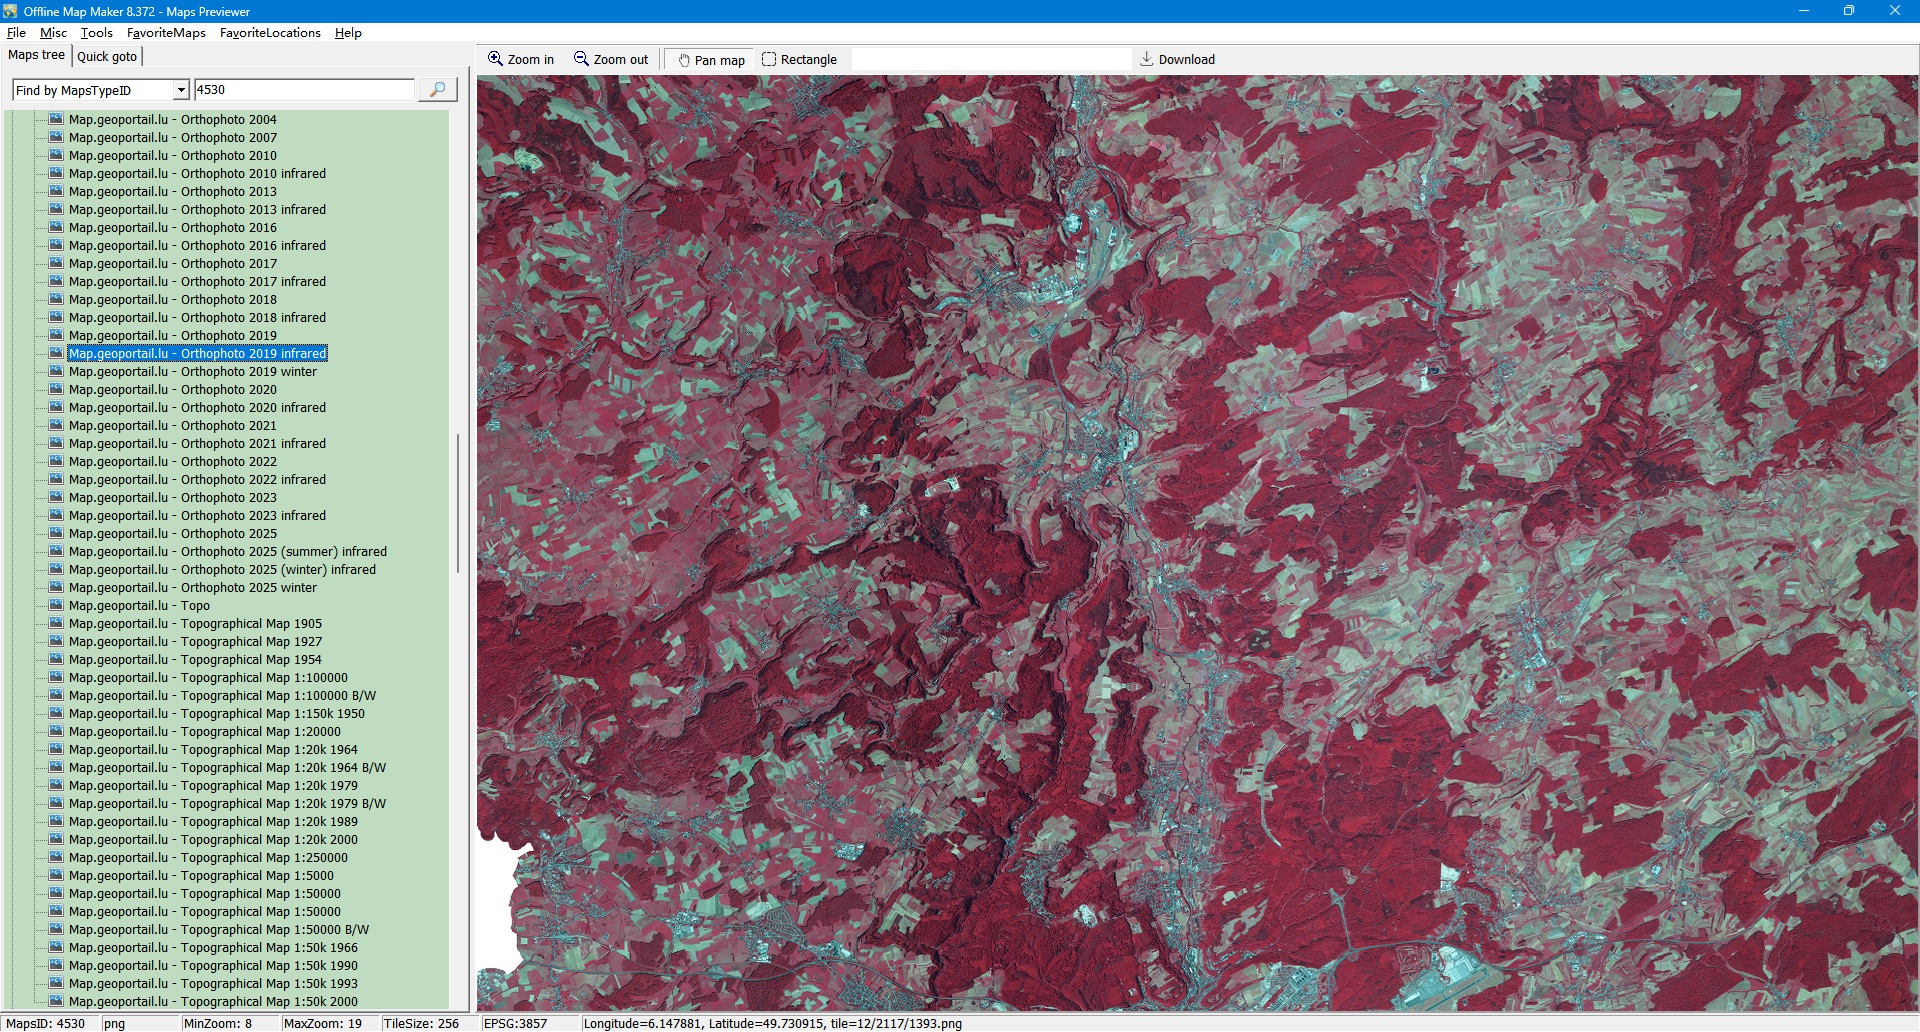Open the File menu
1920x1032 pixels.
pyautogui.click(x=16, y=33)
